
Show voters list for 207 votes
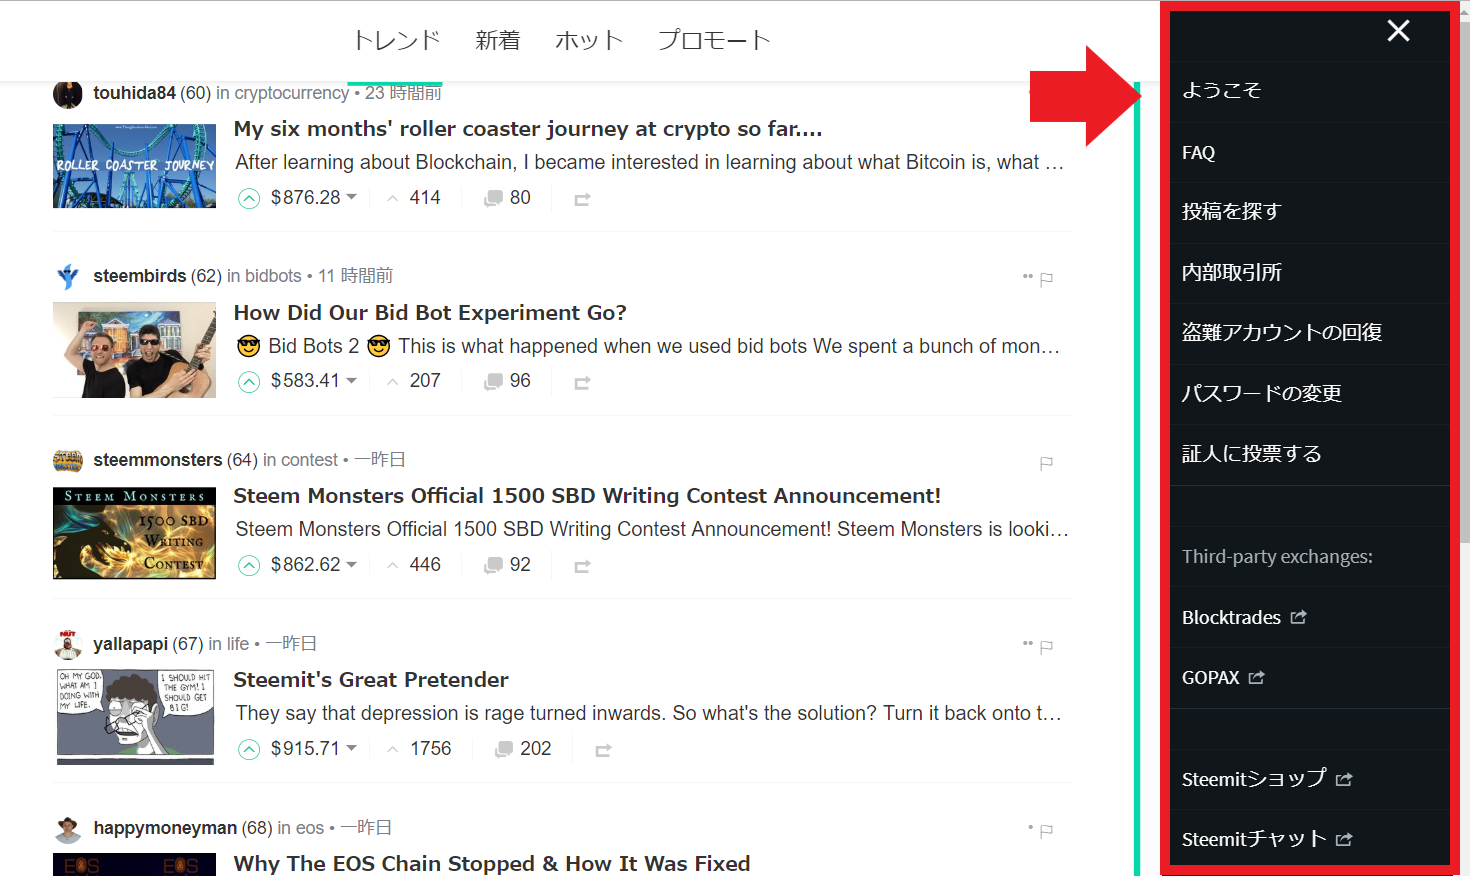[414, 381]
